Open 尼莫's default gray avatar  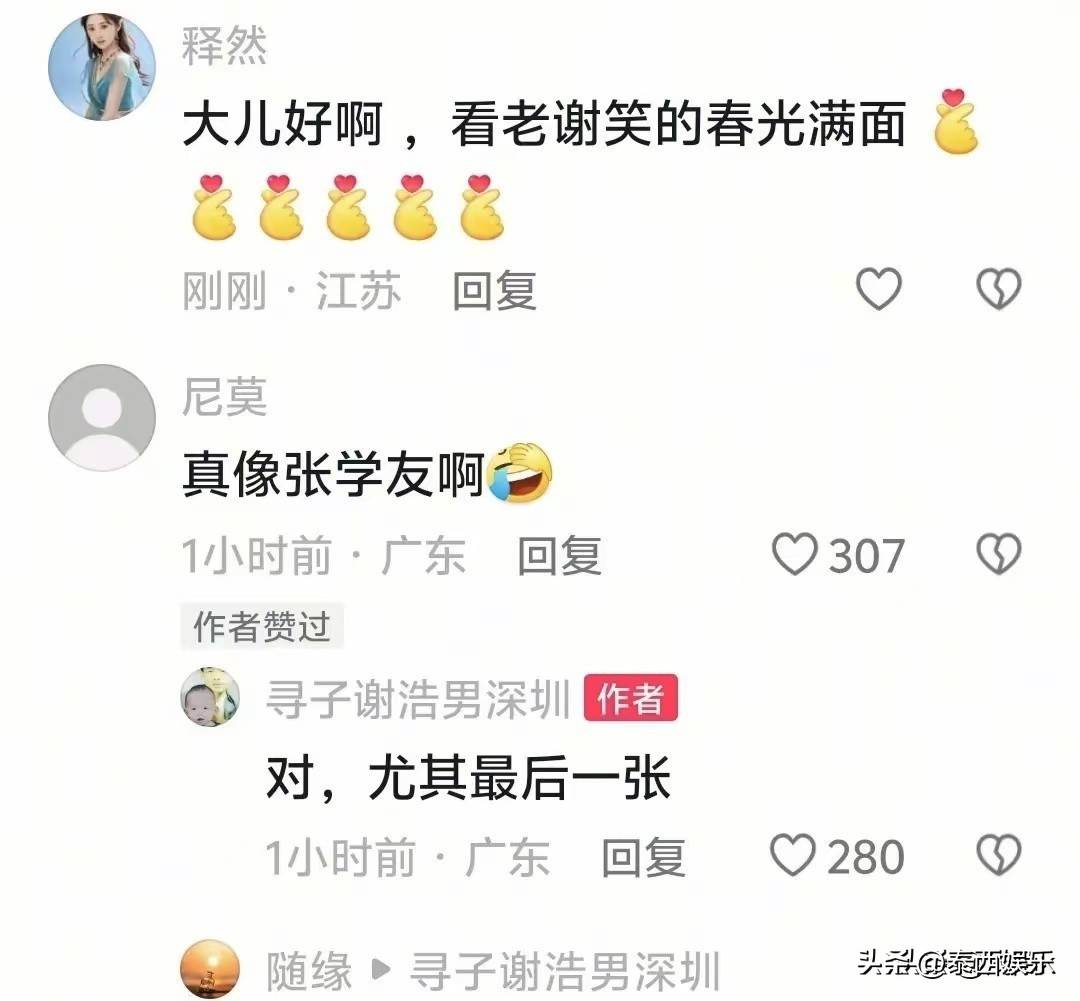tap(102, 418)
